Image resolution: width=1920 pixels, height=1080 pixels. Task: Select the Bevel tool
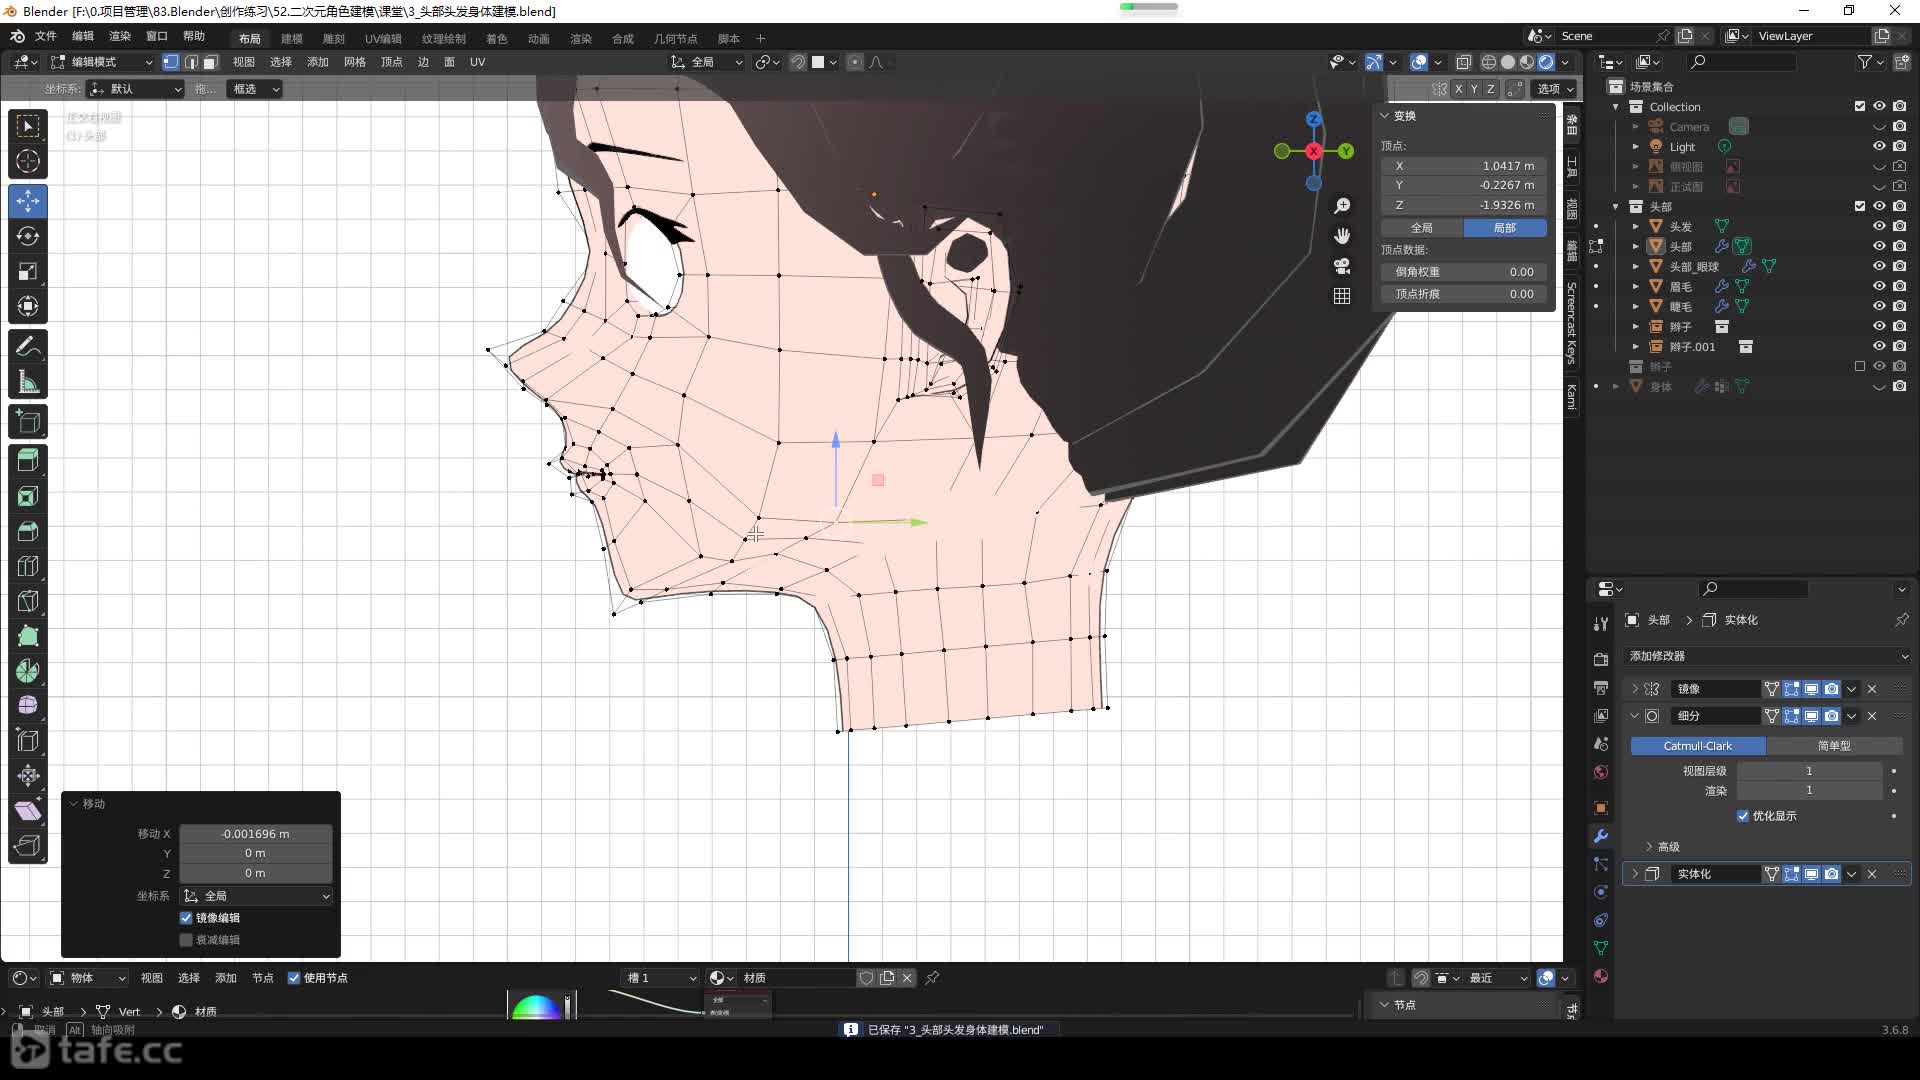pos(28,531)
